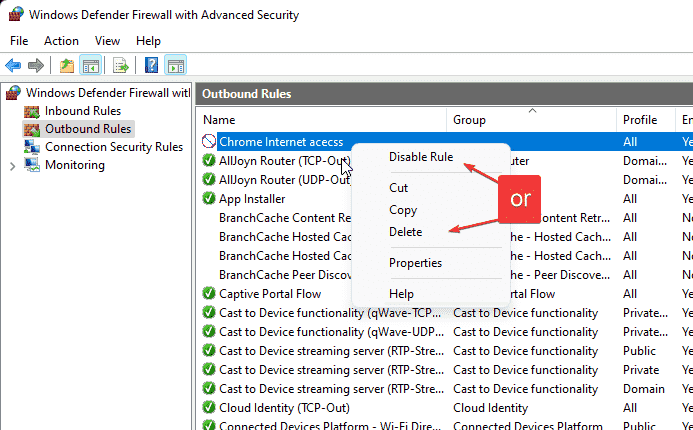The image size is (693, 430).
Task: Click the Inbound Rules brick wall icon
Action: pos(32,111)
